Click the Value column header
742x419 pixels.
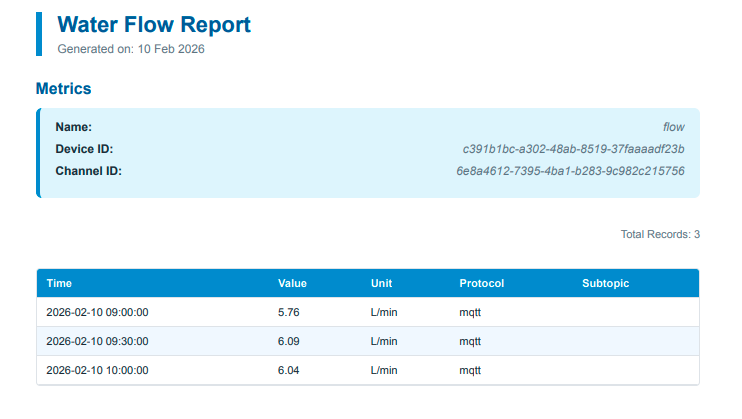coord(292,283)
